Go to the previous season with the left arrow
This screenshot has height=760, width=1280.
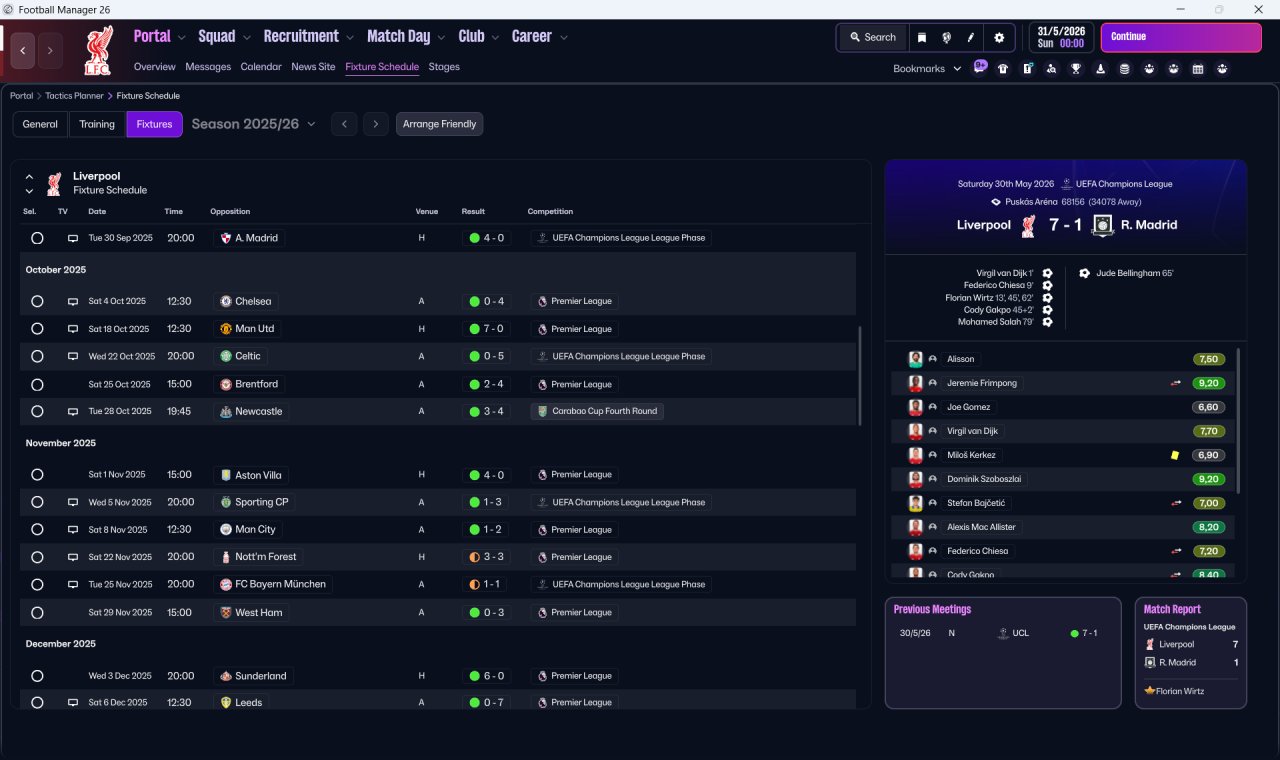click(x=344, y=124)
